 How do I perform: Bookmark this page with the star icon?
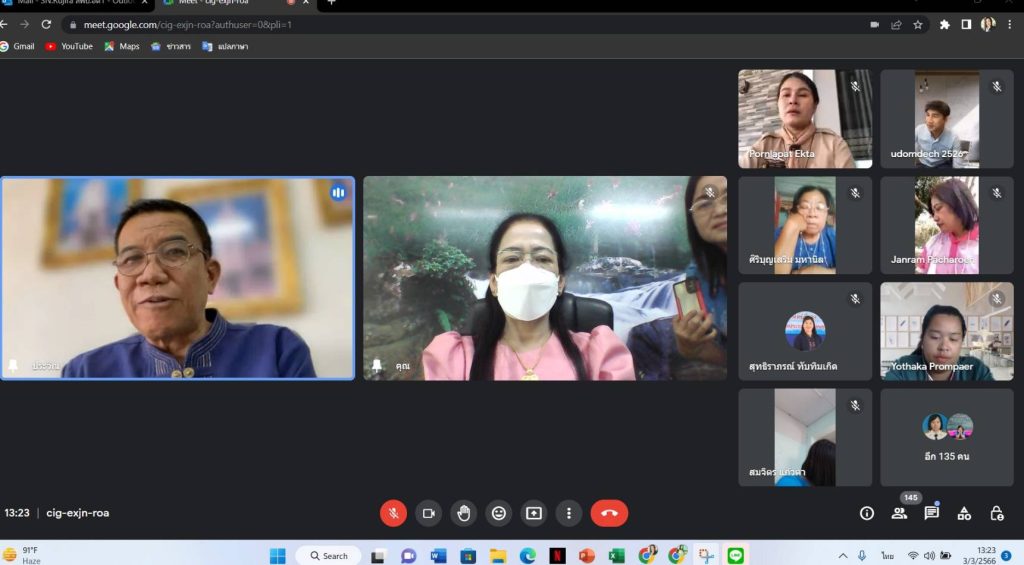(x=918, y=25)
